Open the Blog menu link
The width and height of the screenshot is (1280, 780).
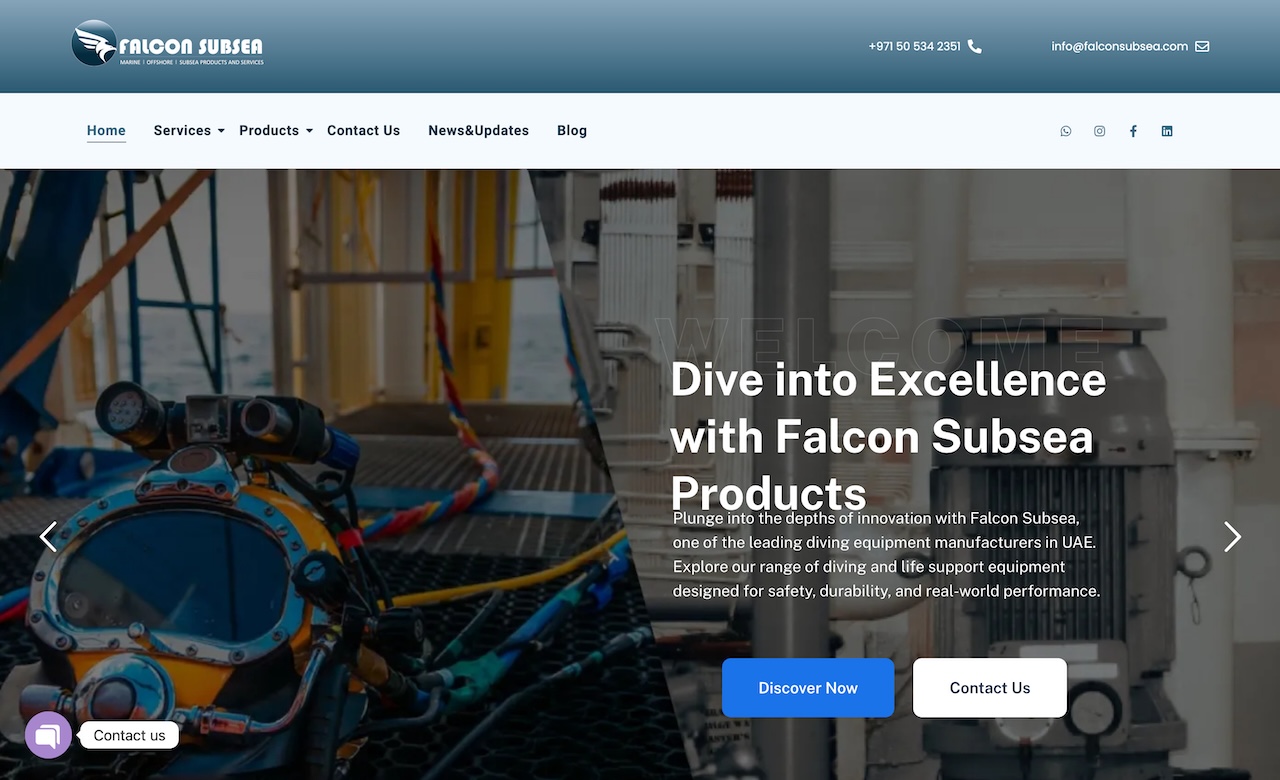(572, 131)
